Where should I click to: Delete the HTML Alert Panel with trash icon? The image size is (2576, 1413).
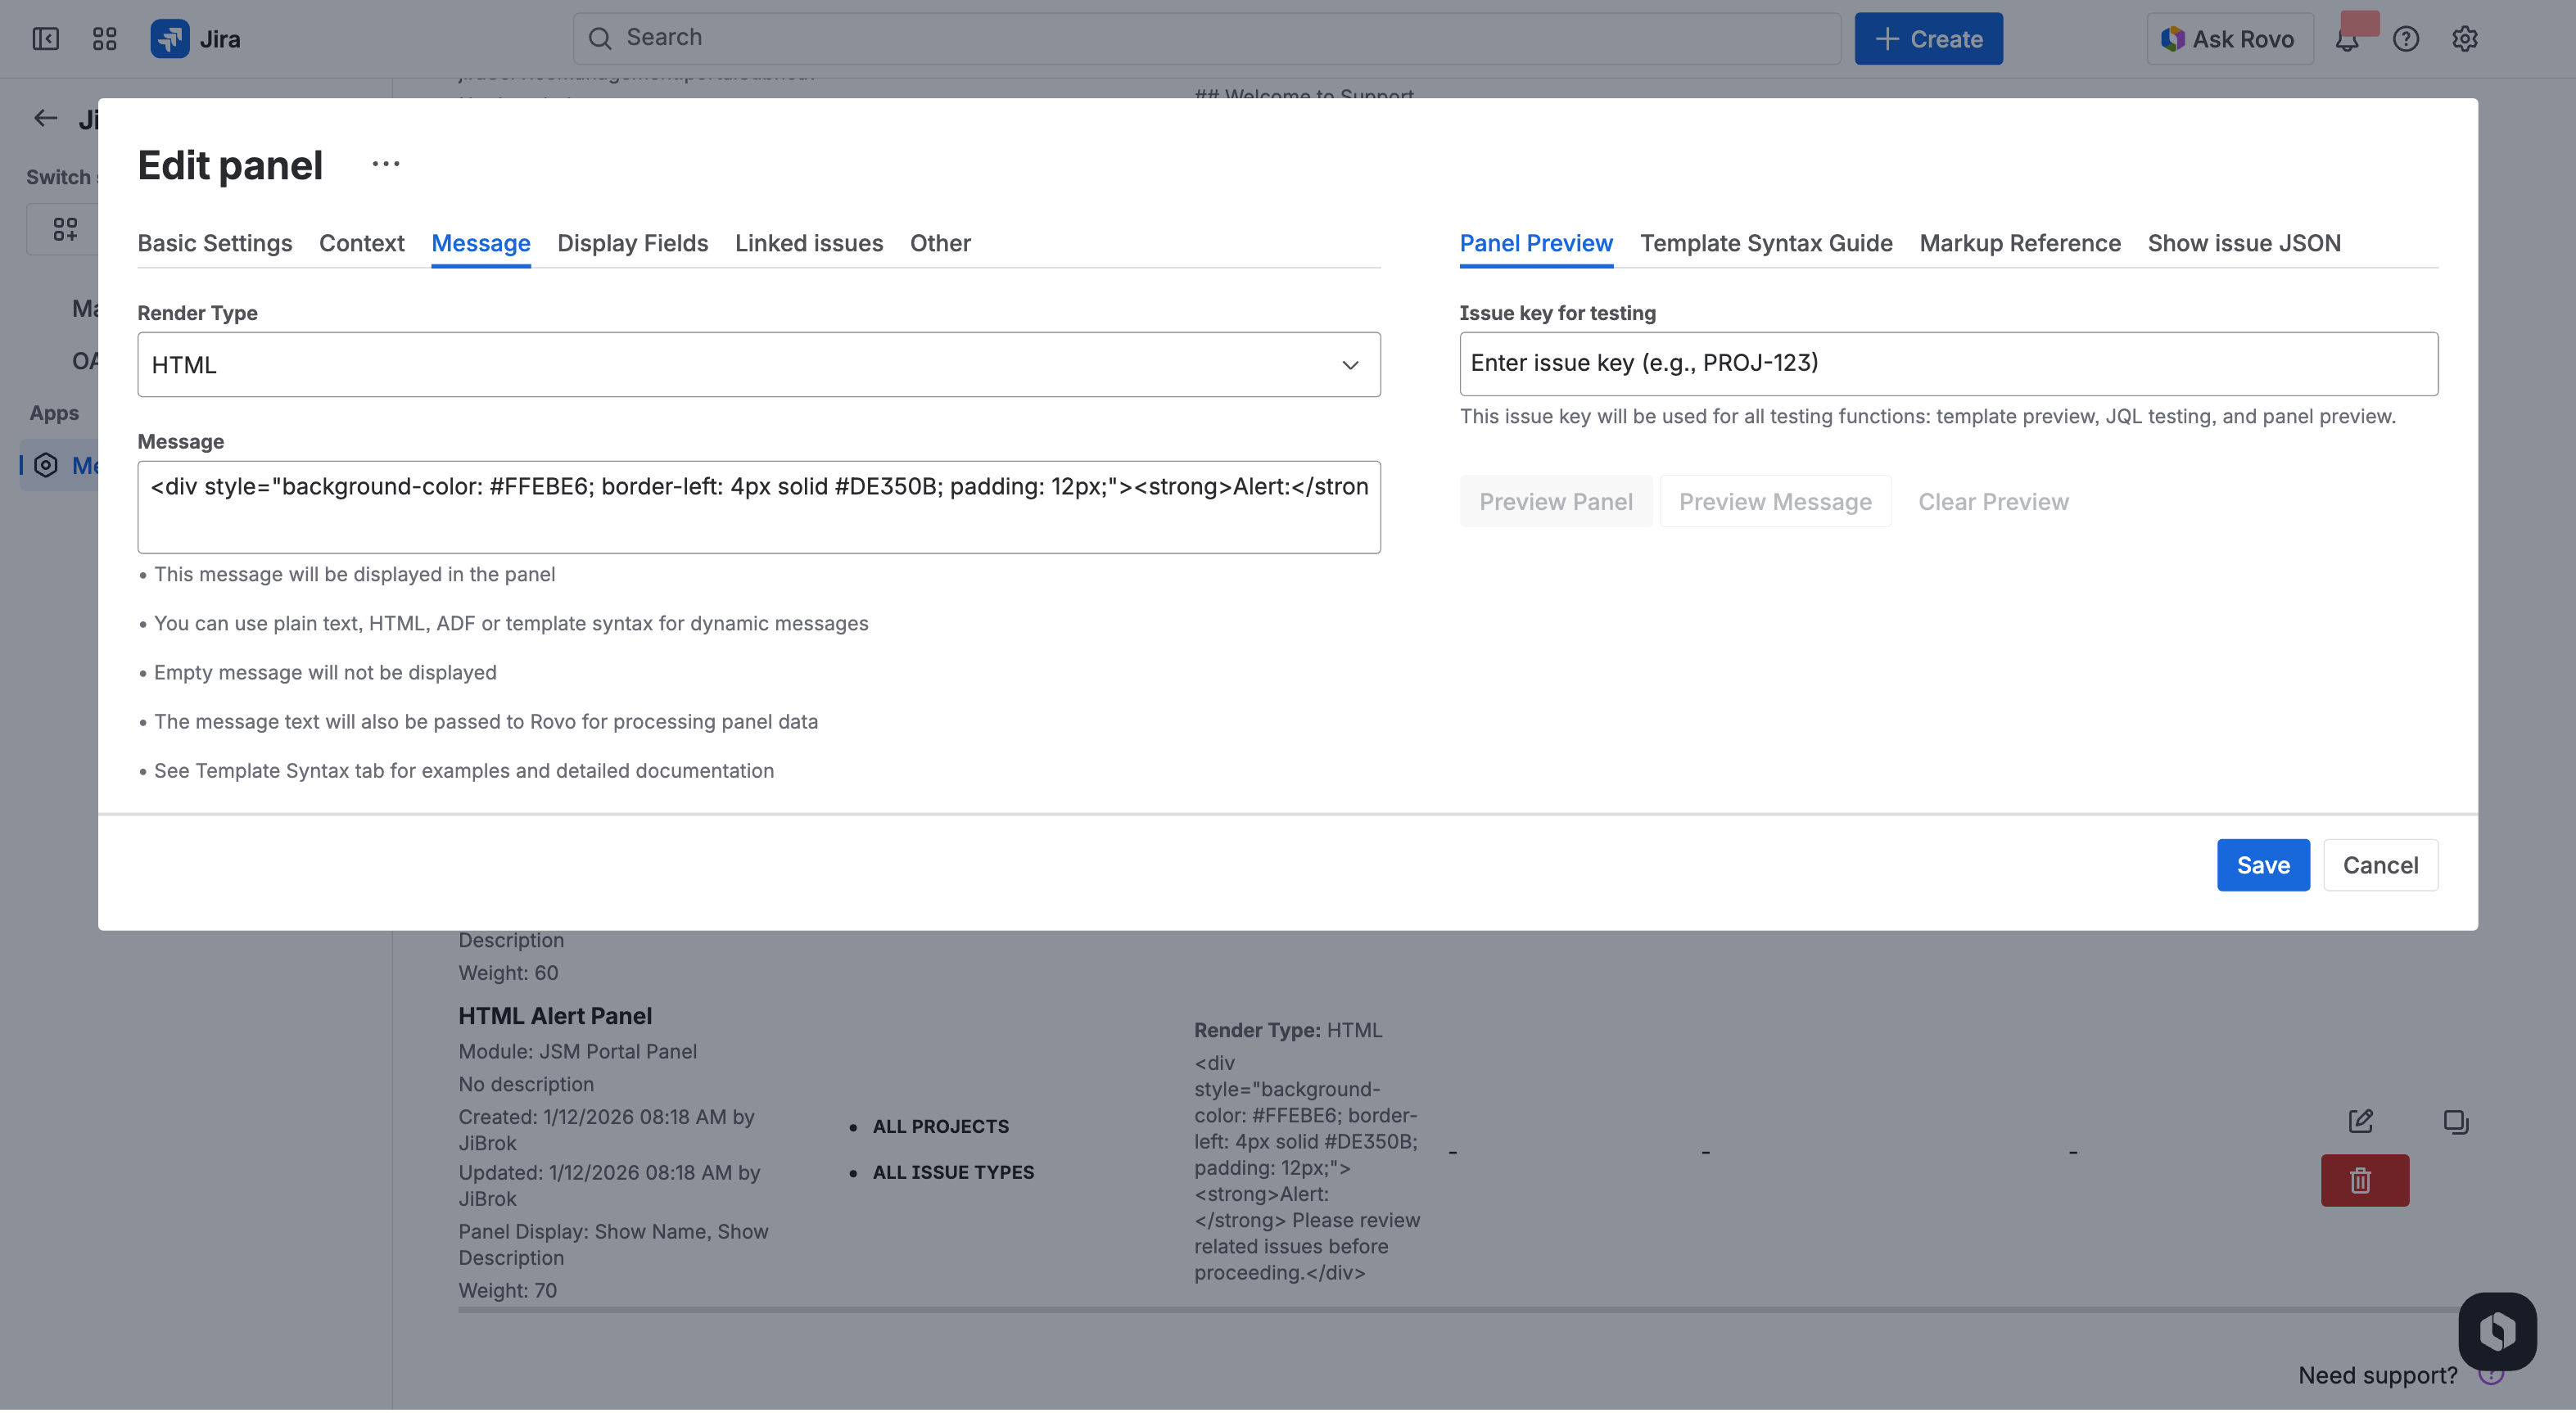(2363, 1180)
